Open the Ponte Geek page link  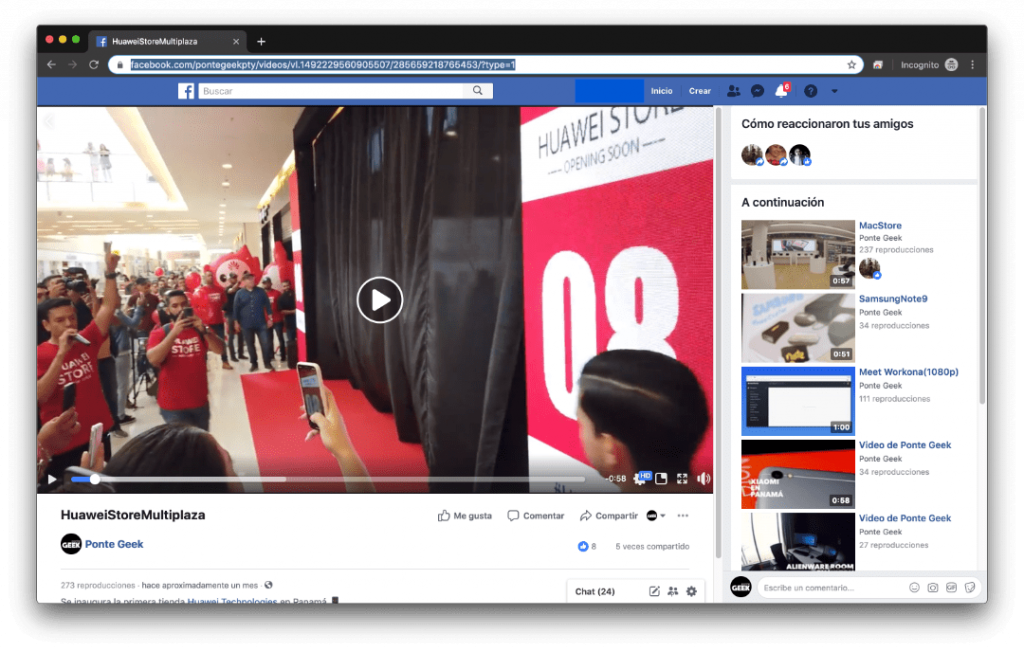coord(114,544)
